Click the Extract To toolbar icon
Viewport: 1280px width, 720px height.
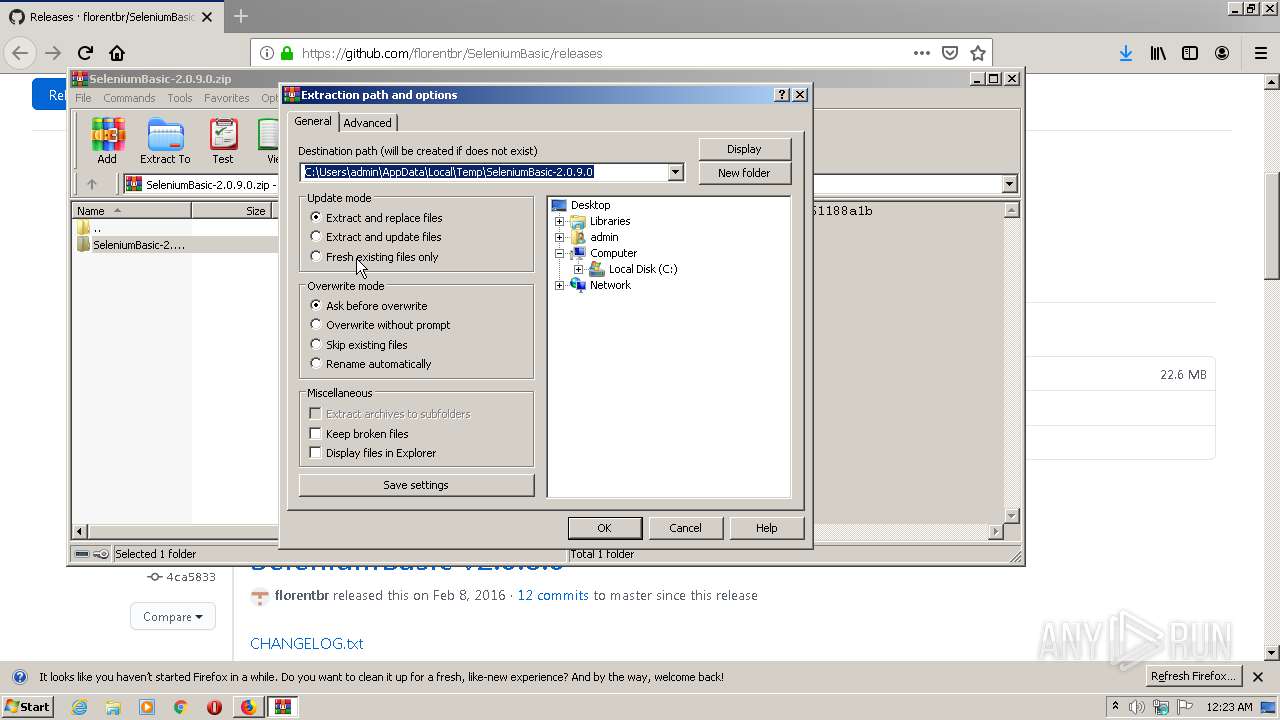(x=165, y=140)
